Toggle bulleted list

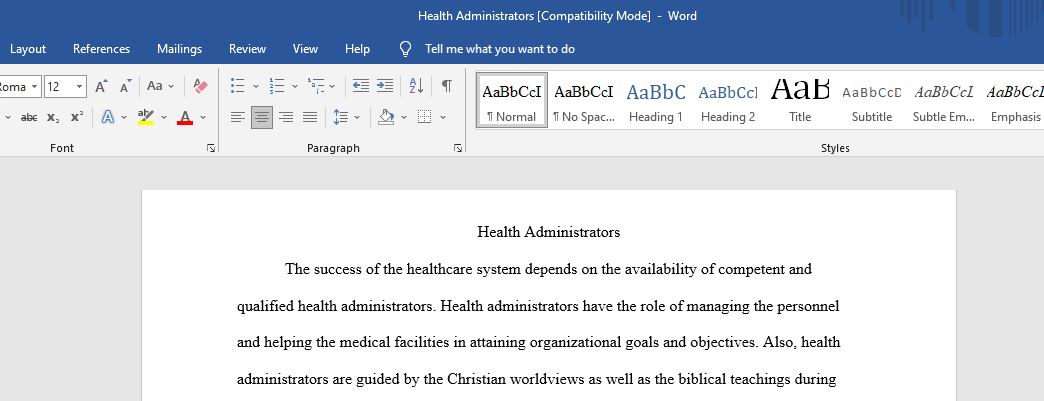click(238, 86)
